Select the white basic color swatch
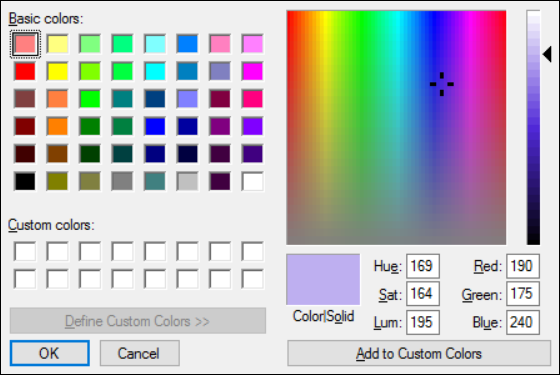This screenshot has width=560, height=375. pos(252,181)
